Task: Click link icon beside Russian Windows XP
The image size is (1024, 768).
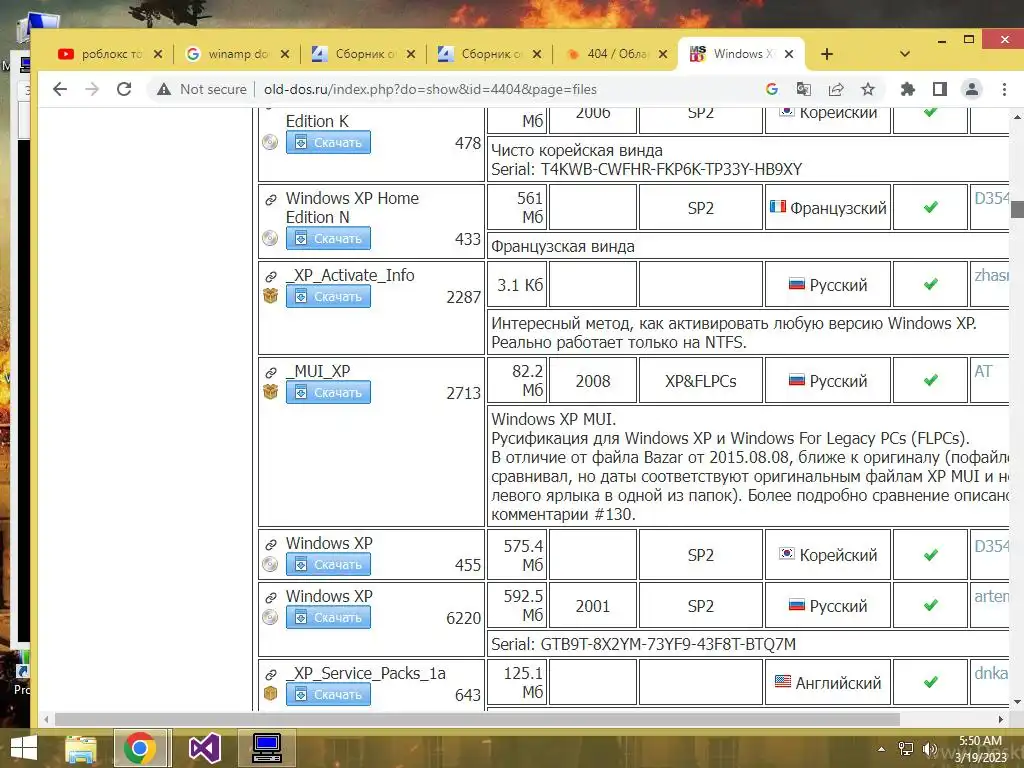Action: point(270,598)
